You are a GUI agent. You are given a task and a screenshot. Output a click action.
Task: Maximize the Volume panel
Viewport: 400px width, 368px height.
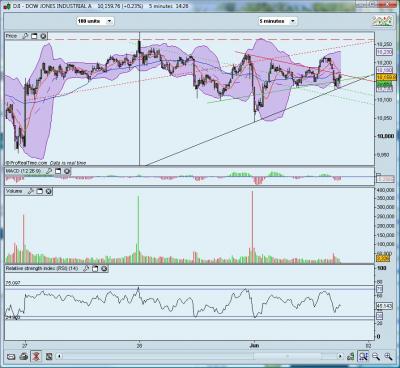point(39,191)
